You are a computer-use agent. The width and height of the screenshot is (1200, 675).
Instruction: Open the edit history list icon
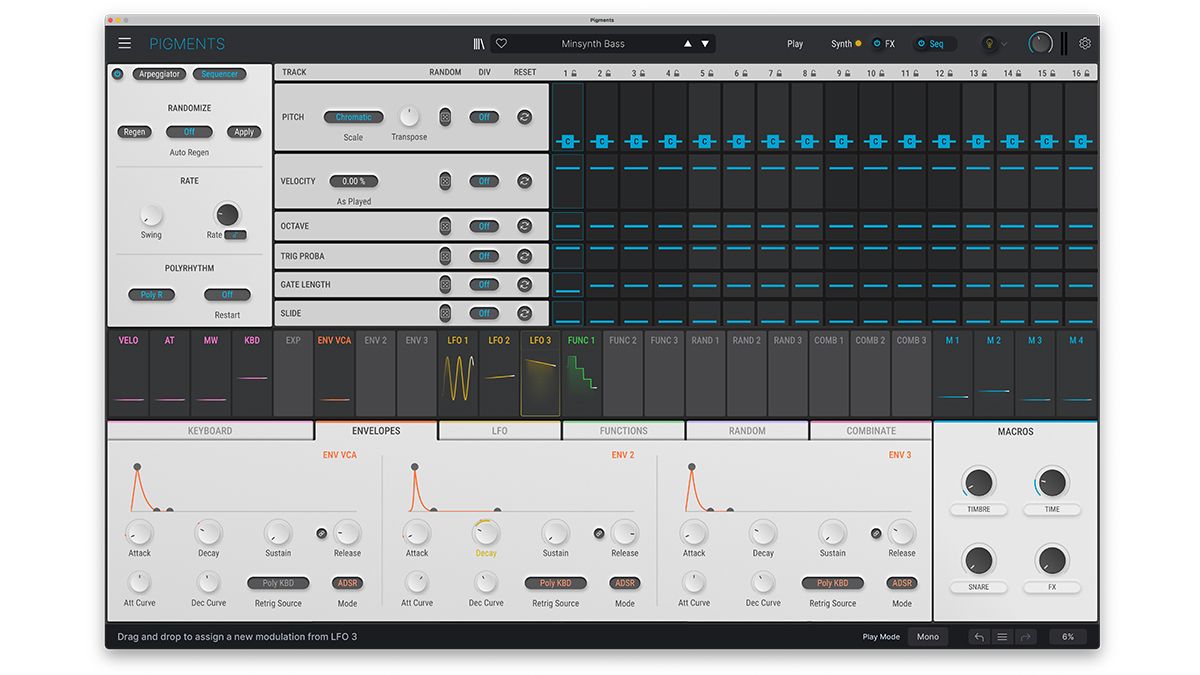point(1002,637)
